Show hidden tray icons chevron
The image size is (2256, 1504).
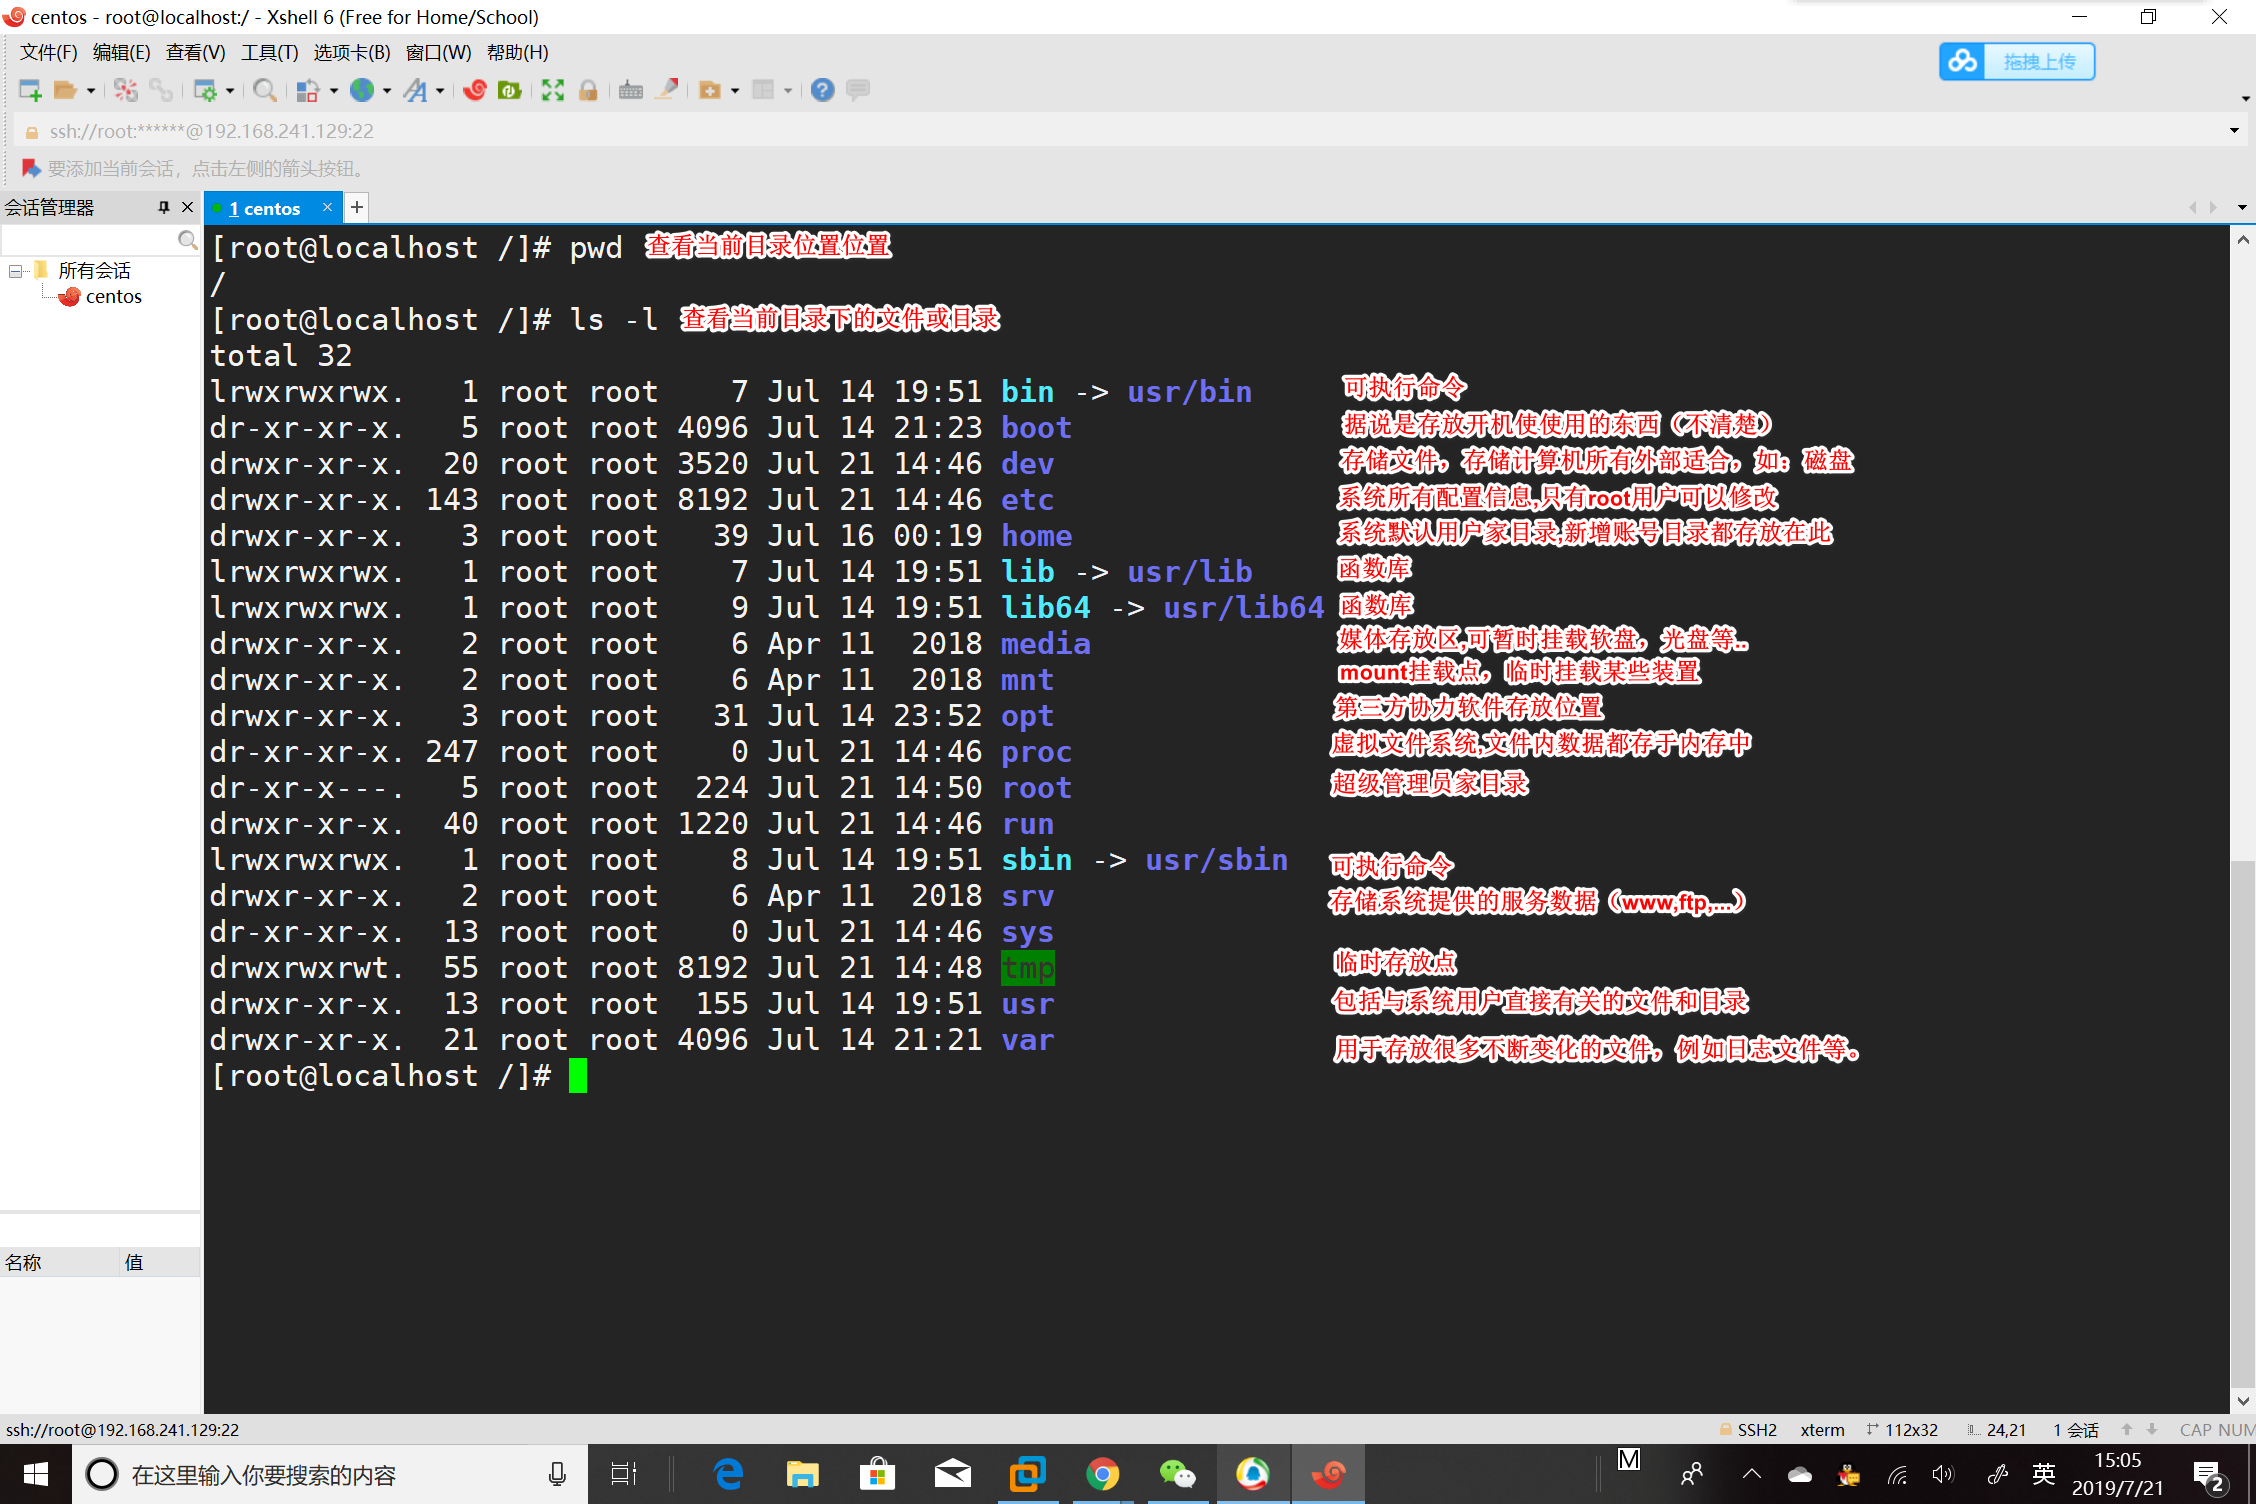[x=1751, y=1474]
